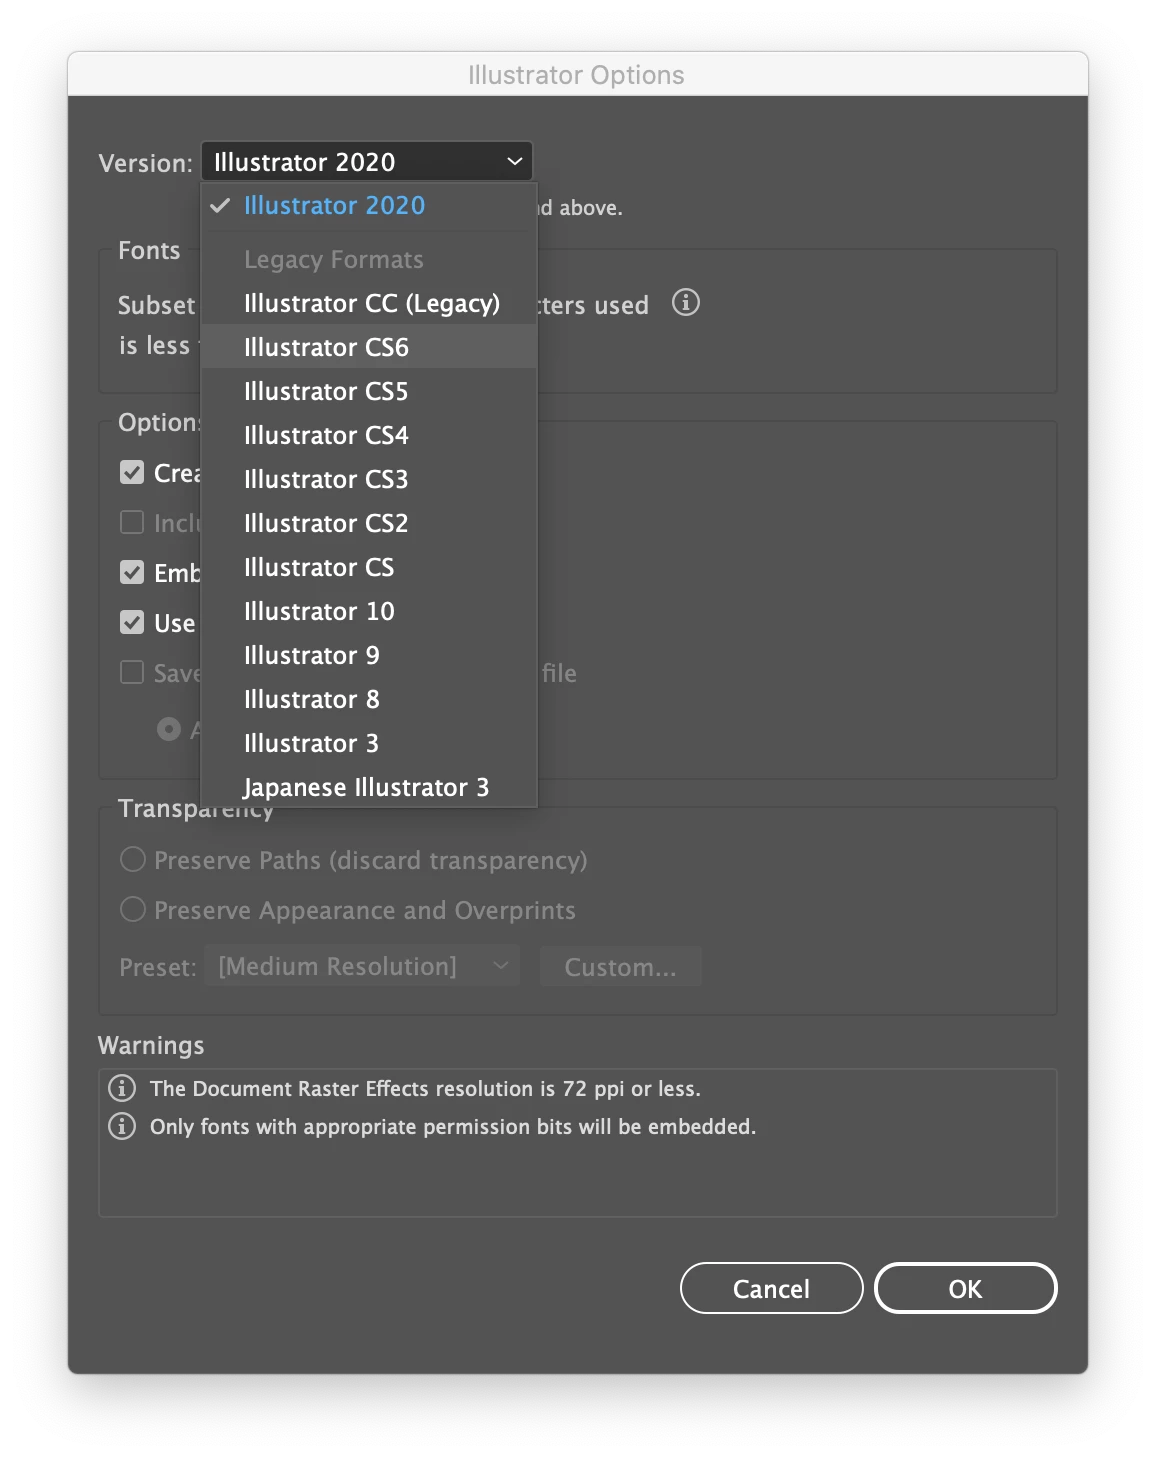This screenshot has height=1458, width=1156.
Task: Select the checked Illustrator 2020 option
Action: tap(369, 206)
